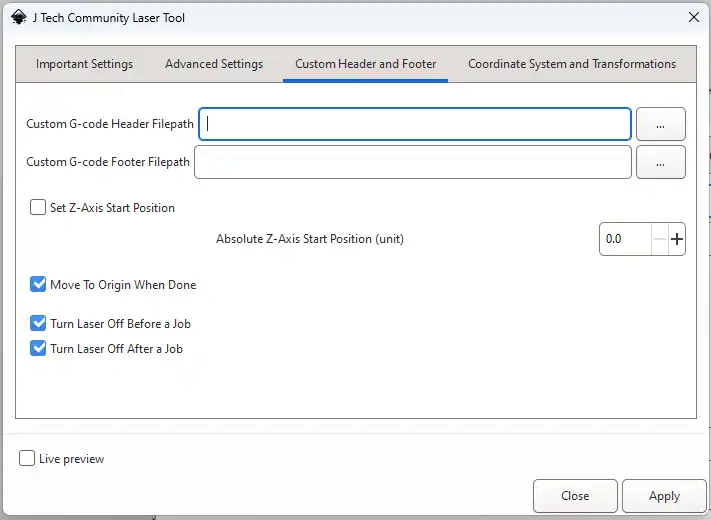Open the Advanced Settings tab

214,64
